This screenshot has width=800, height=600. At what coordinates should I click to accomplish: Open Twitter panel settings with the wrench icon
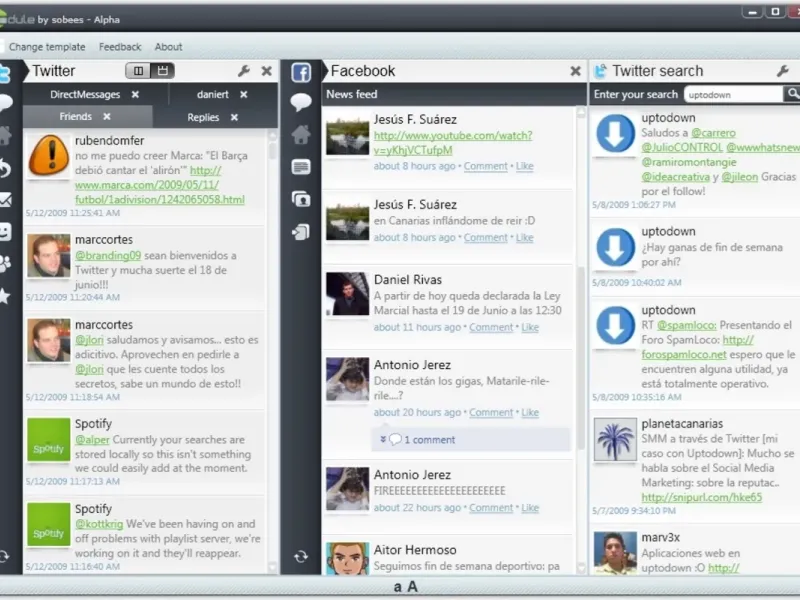(x=243, y=71)
